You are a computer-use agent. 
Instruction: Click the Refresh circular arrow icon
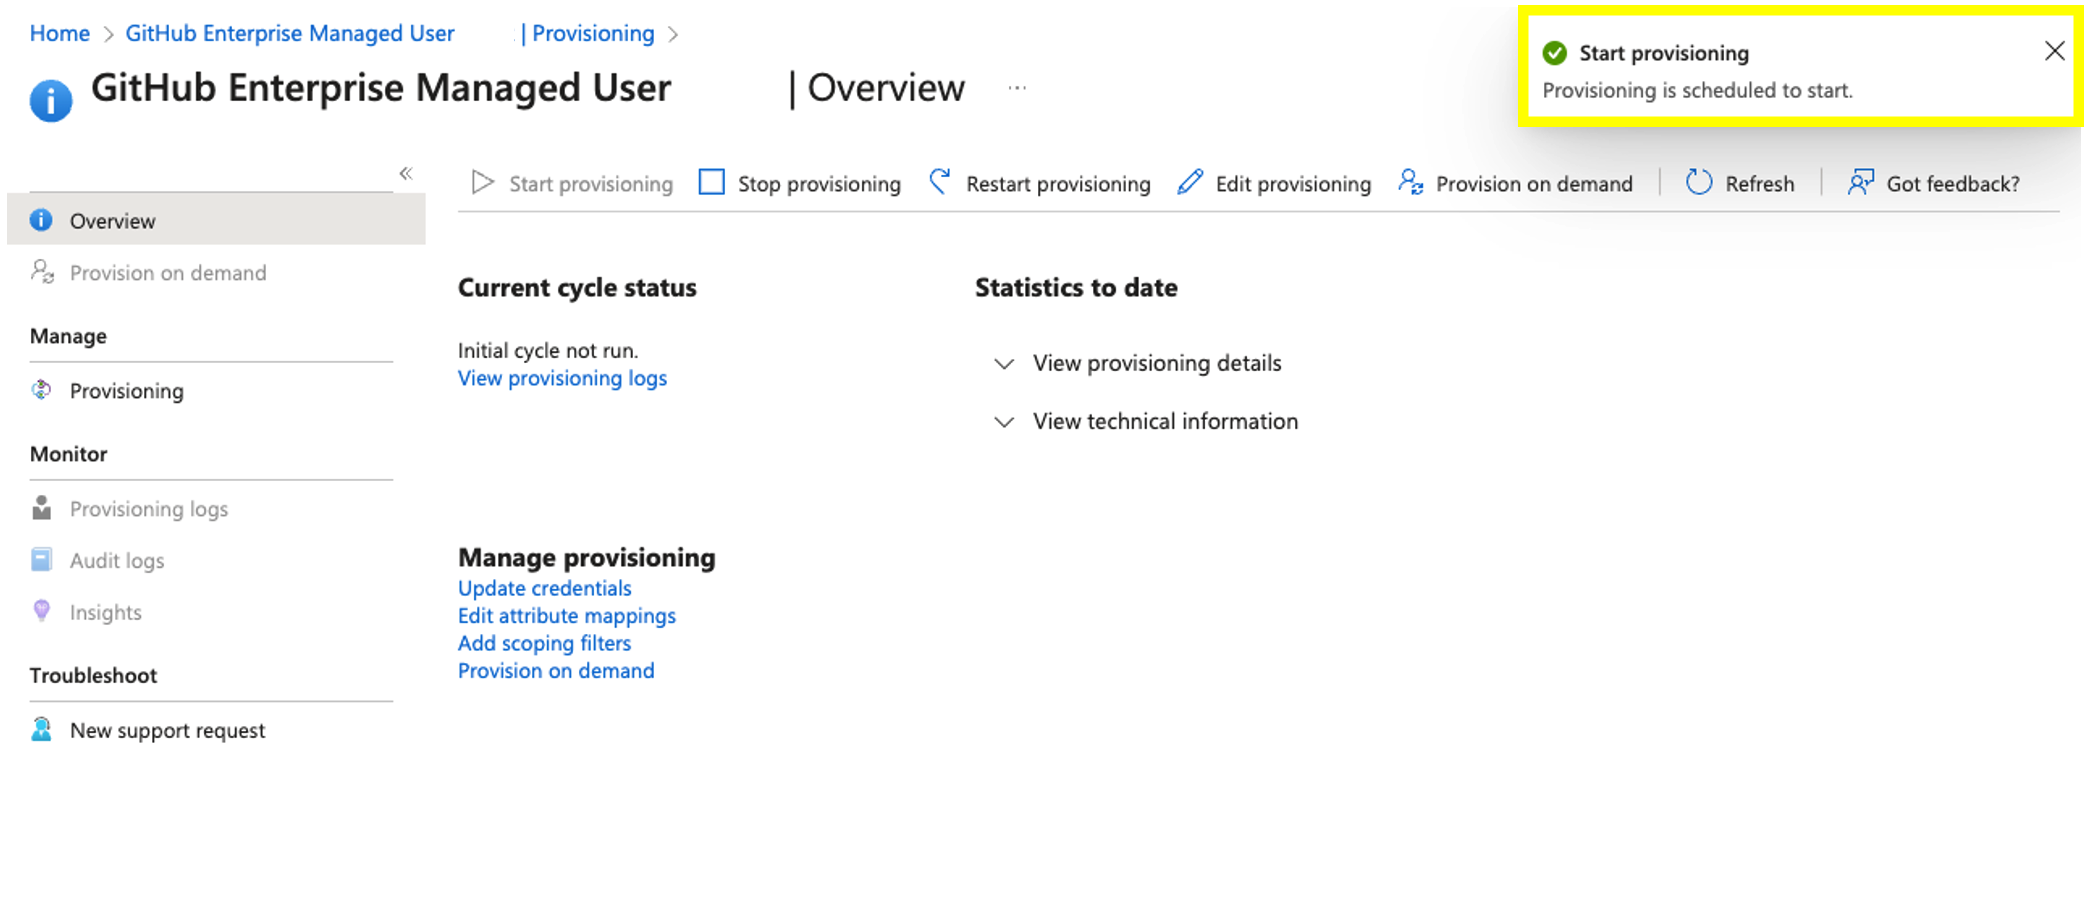1699,183
